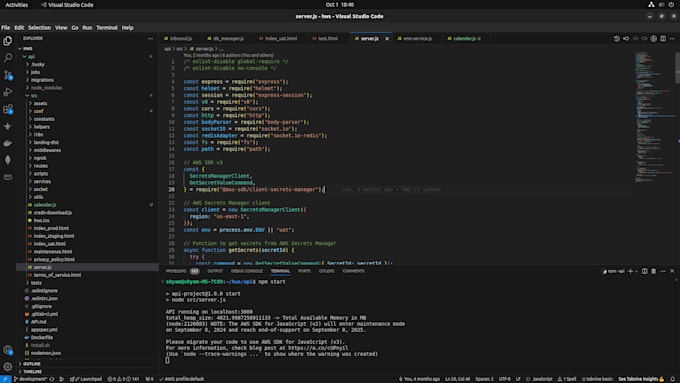Screen dimensions: 680x383
Task: Open notifications bell in status bar
Action: click(x=673, y=379)
